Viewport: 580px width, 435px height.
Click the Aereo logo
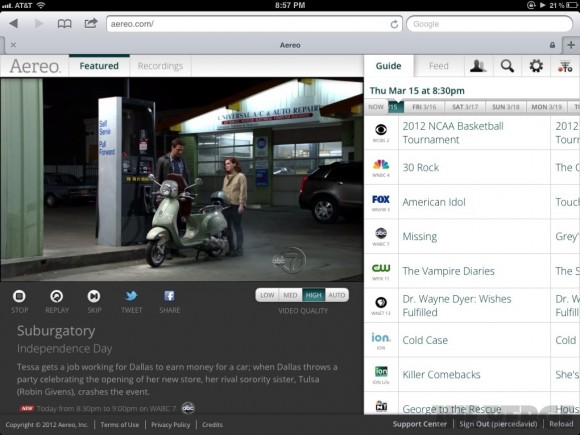(x=35, y=66)
